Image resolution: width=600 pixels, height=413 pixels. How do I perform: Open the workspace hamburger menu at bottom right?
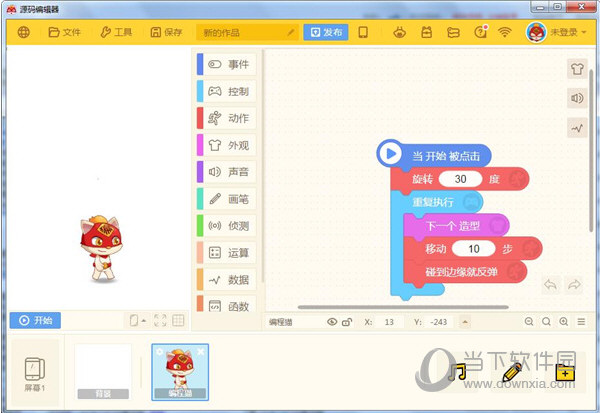[x=581, y=322]
